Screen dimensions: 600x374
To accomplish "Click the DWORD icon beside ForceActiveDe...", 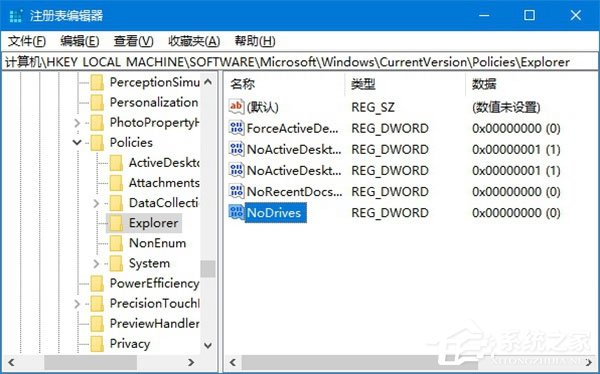I will point(236,127).
